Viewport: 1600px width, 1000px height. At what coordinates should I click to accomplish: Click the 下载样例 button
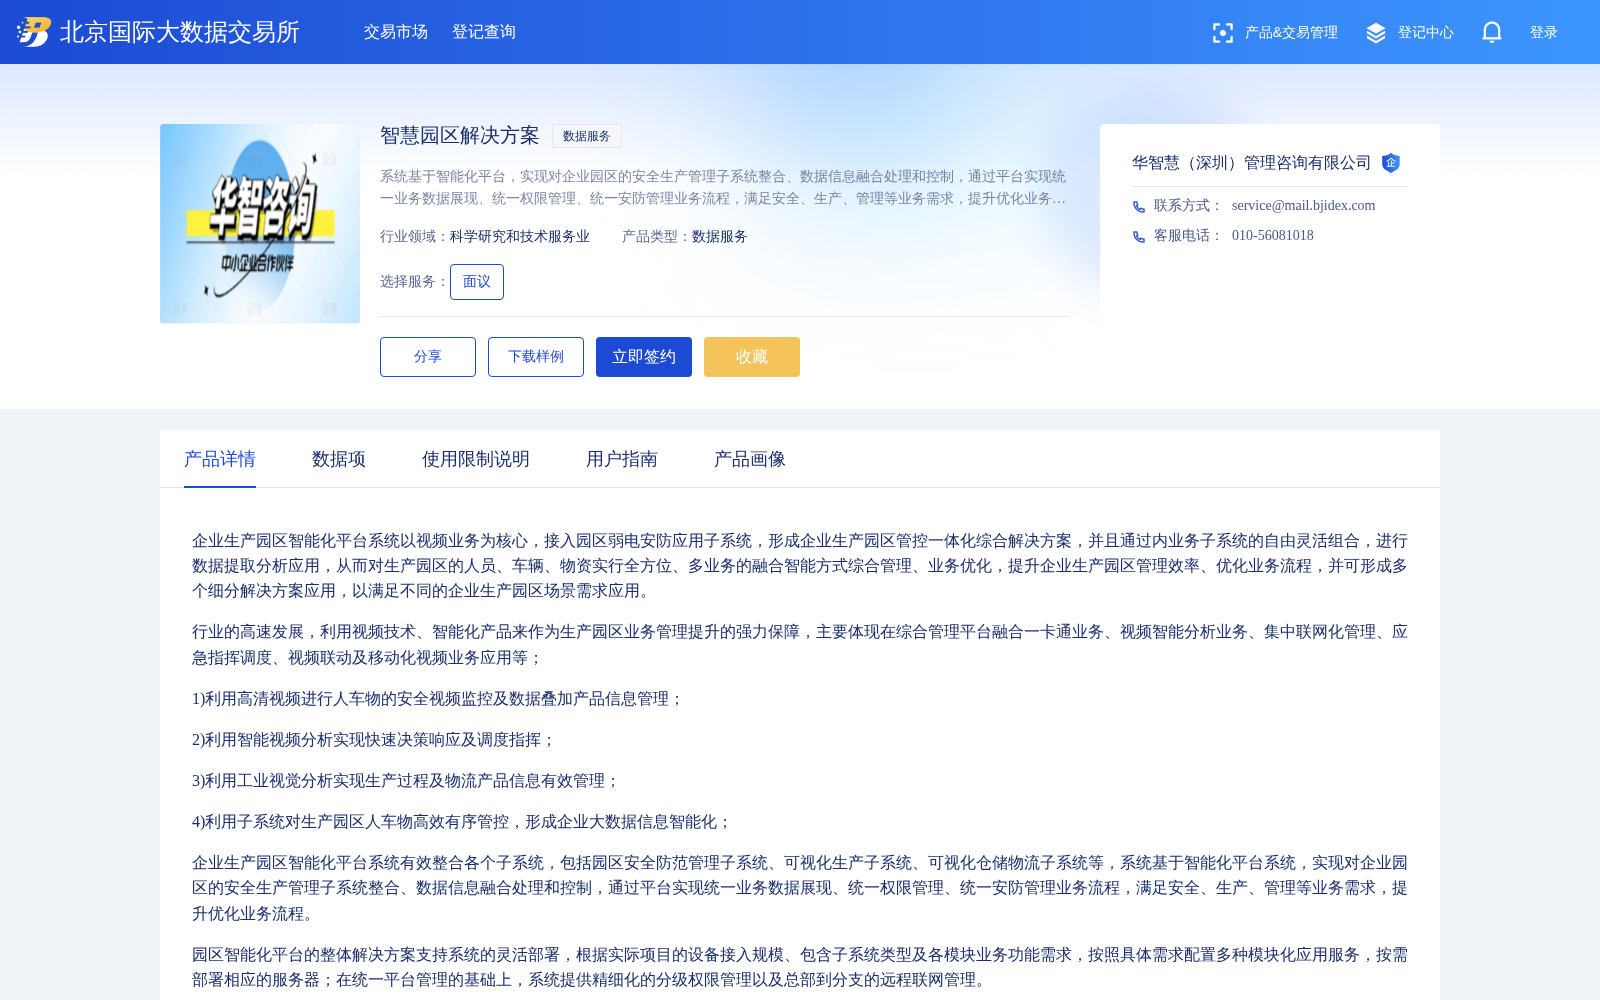(x=536, y=357)
